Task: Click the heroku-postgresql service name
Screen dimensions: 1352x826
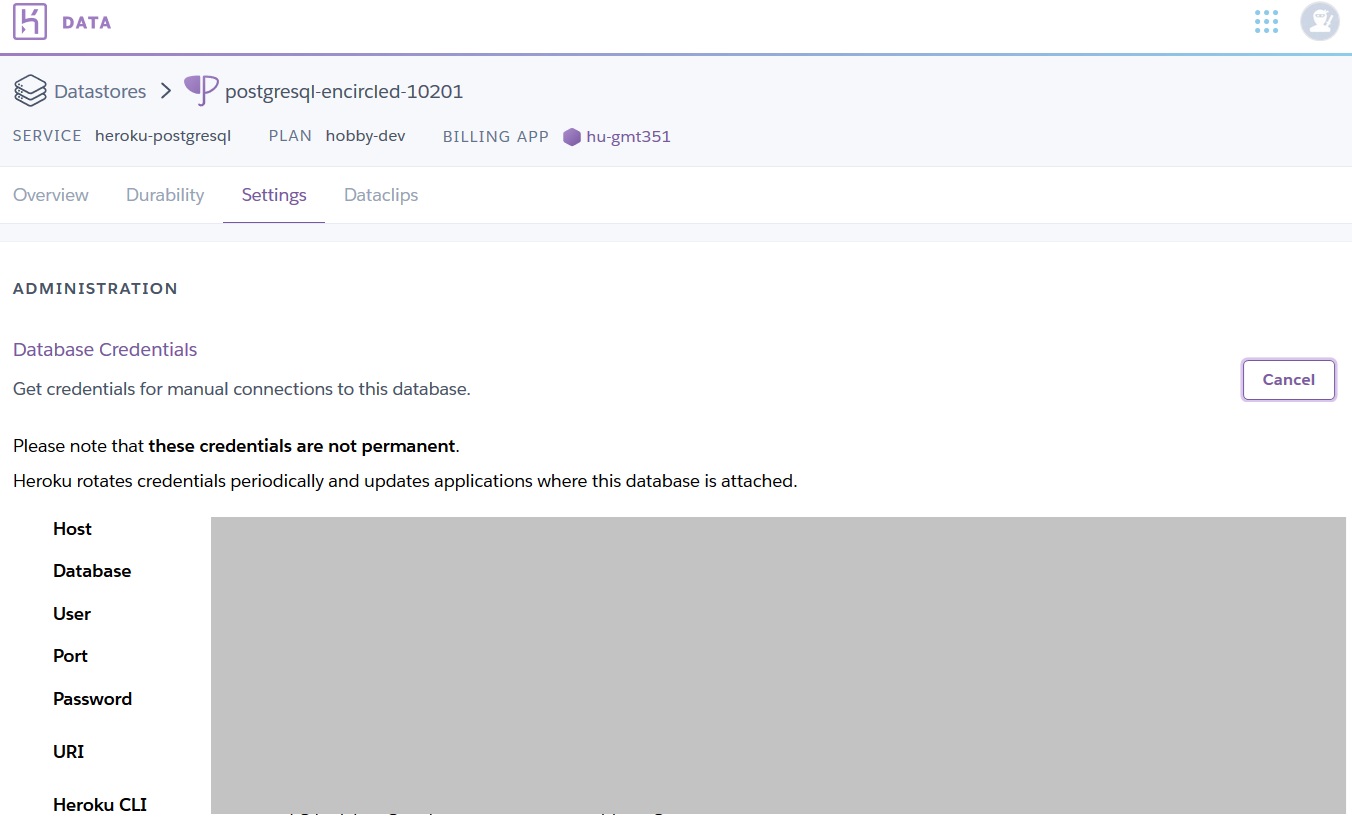Action: coord(163,136)
